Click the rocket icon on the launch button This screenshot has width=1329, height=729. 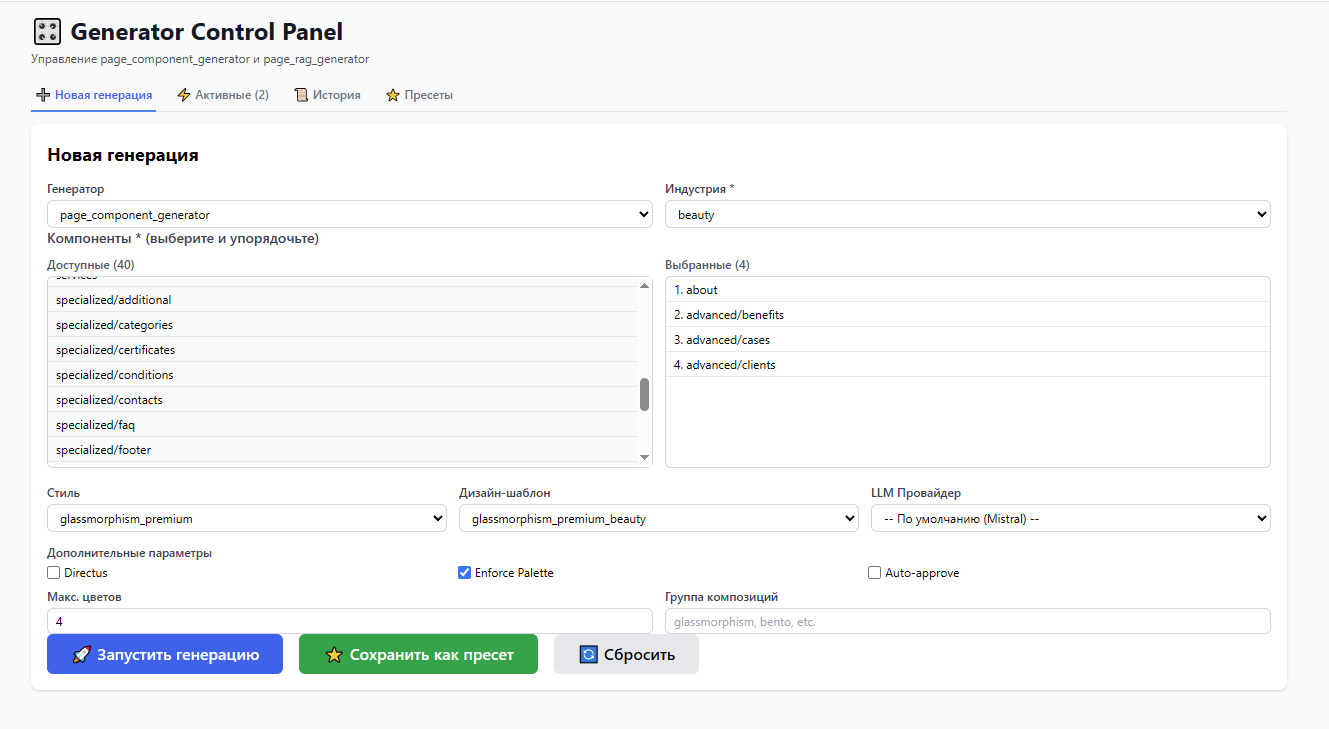[x=82, y=655]
